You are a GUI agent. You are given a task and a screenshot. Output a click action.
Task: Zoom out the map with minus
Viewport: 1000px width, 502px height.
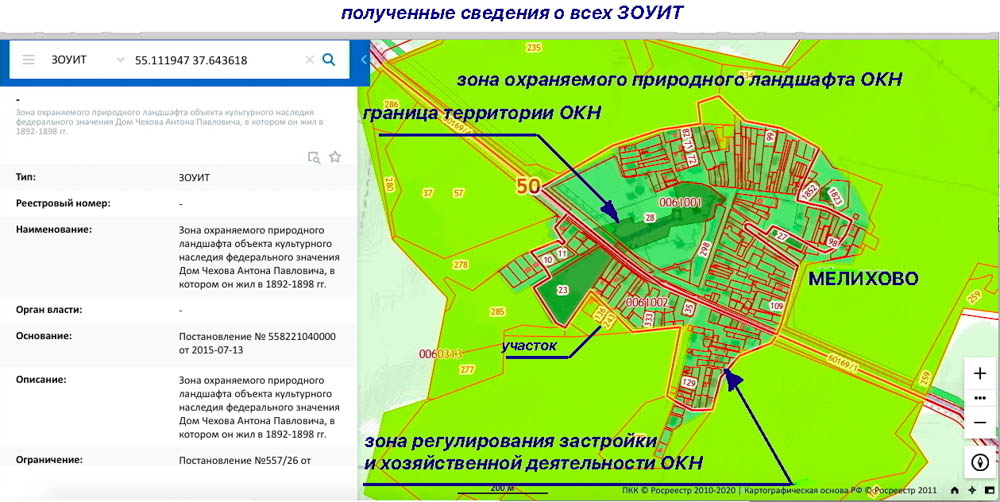tap(980, 422)
